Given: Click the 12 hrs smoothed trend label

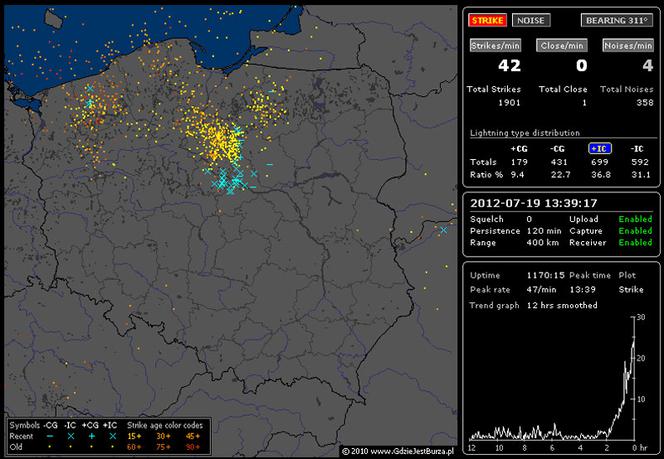Looking at the screenshot, I should pyautogui.click(x=562, y=305).
